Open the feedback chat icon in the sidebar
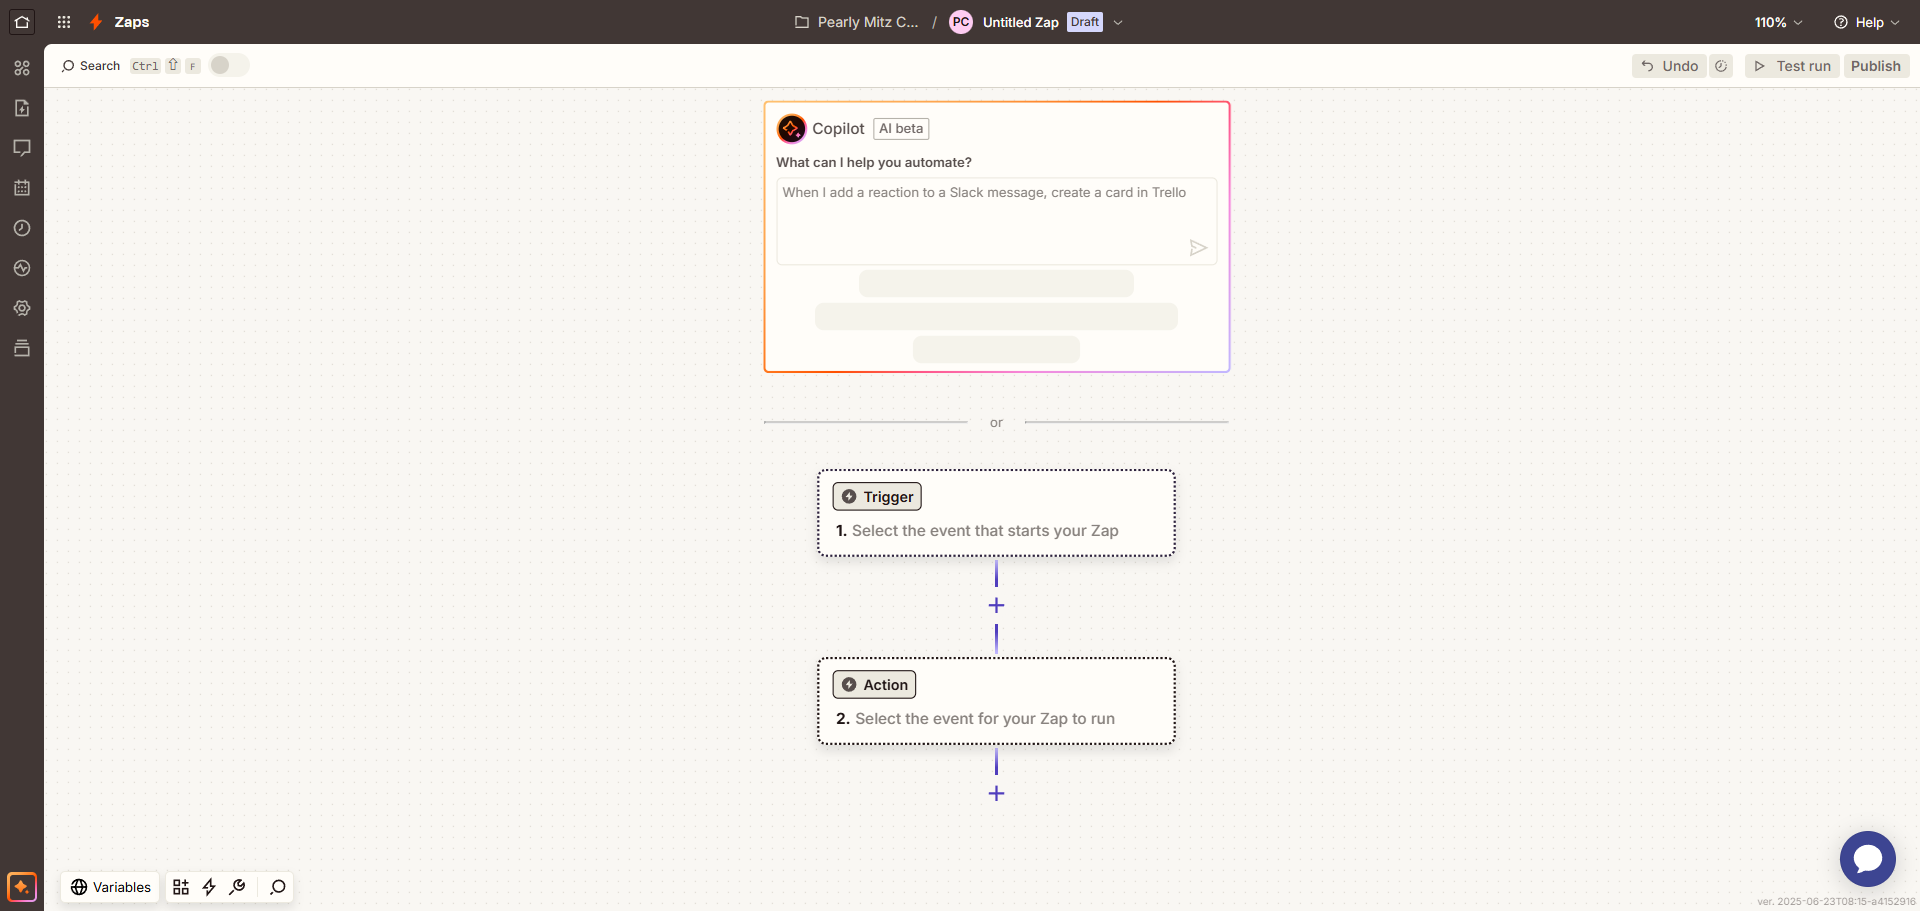 point(22,148)
